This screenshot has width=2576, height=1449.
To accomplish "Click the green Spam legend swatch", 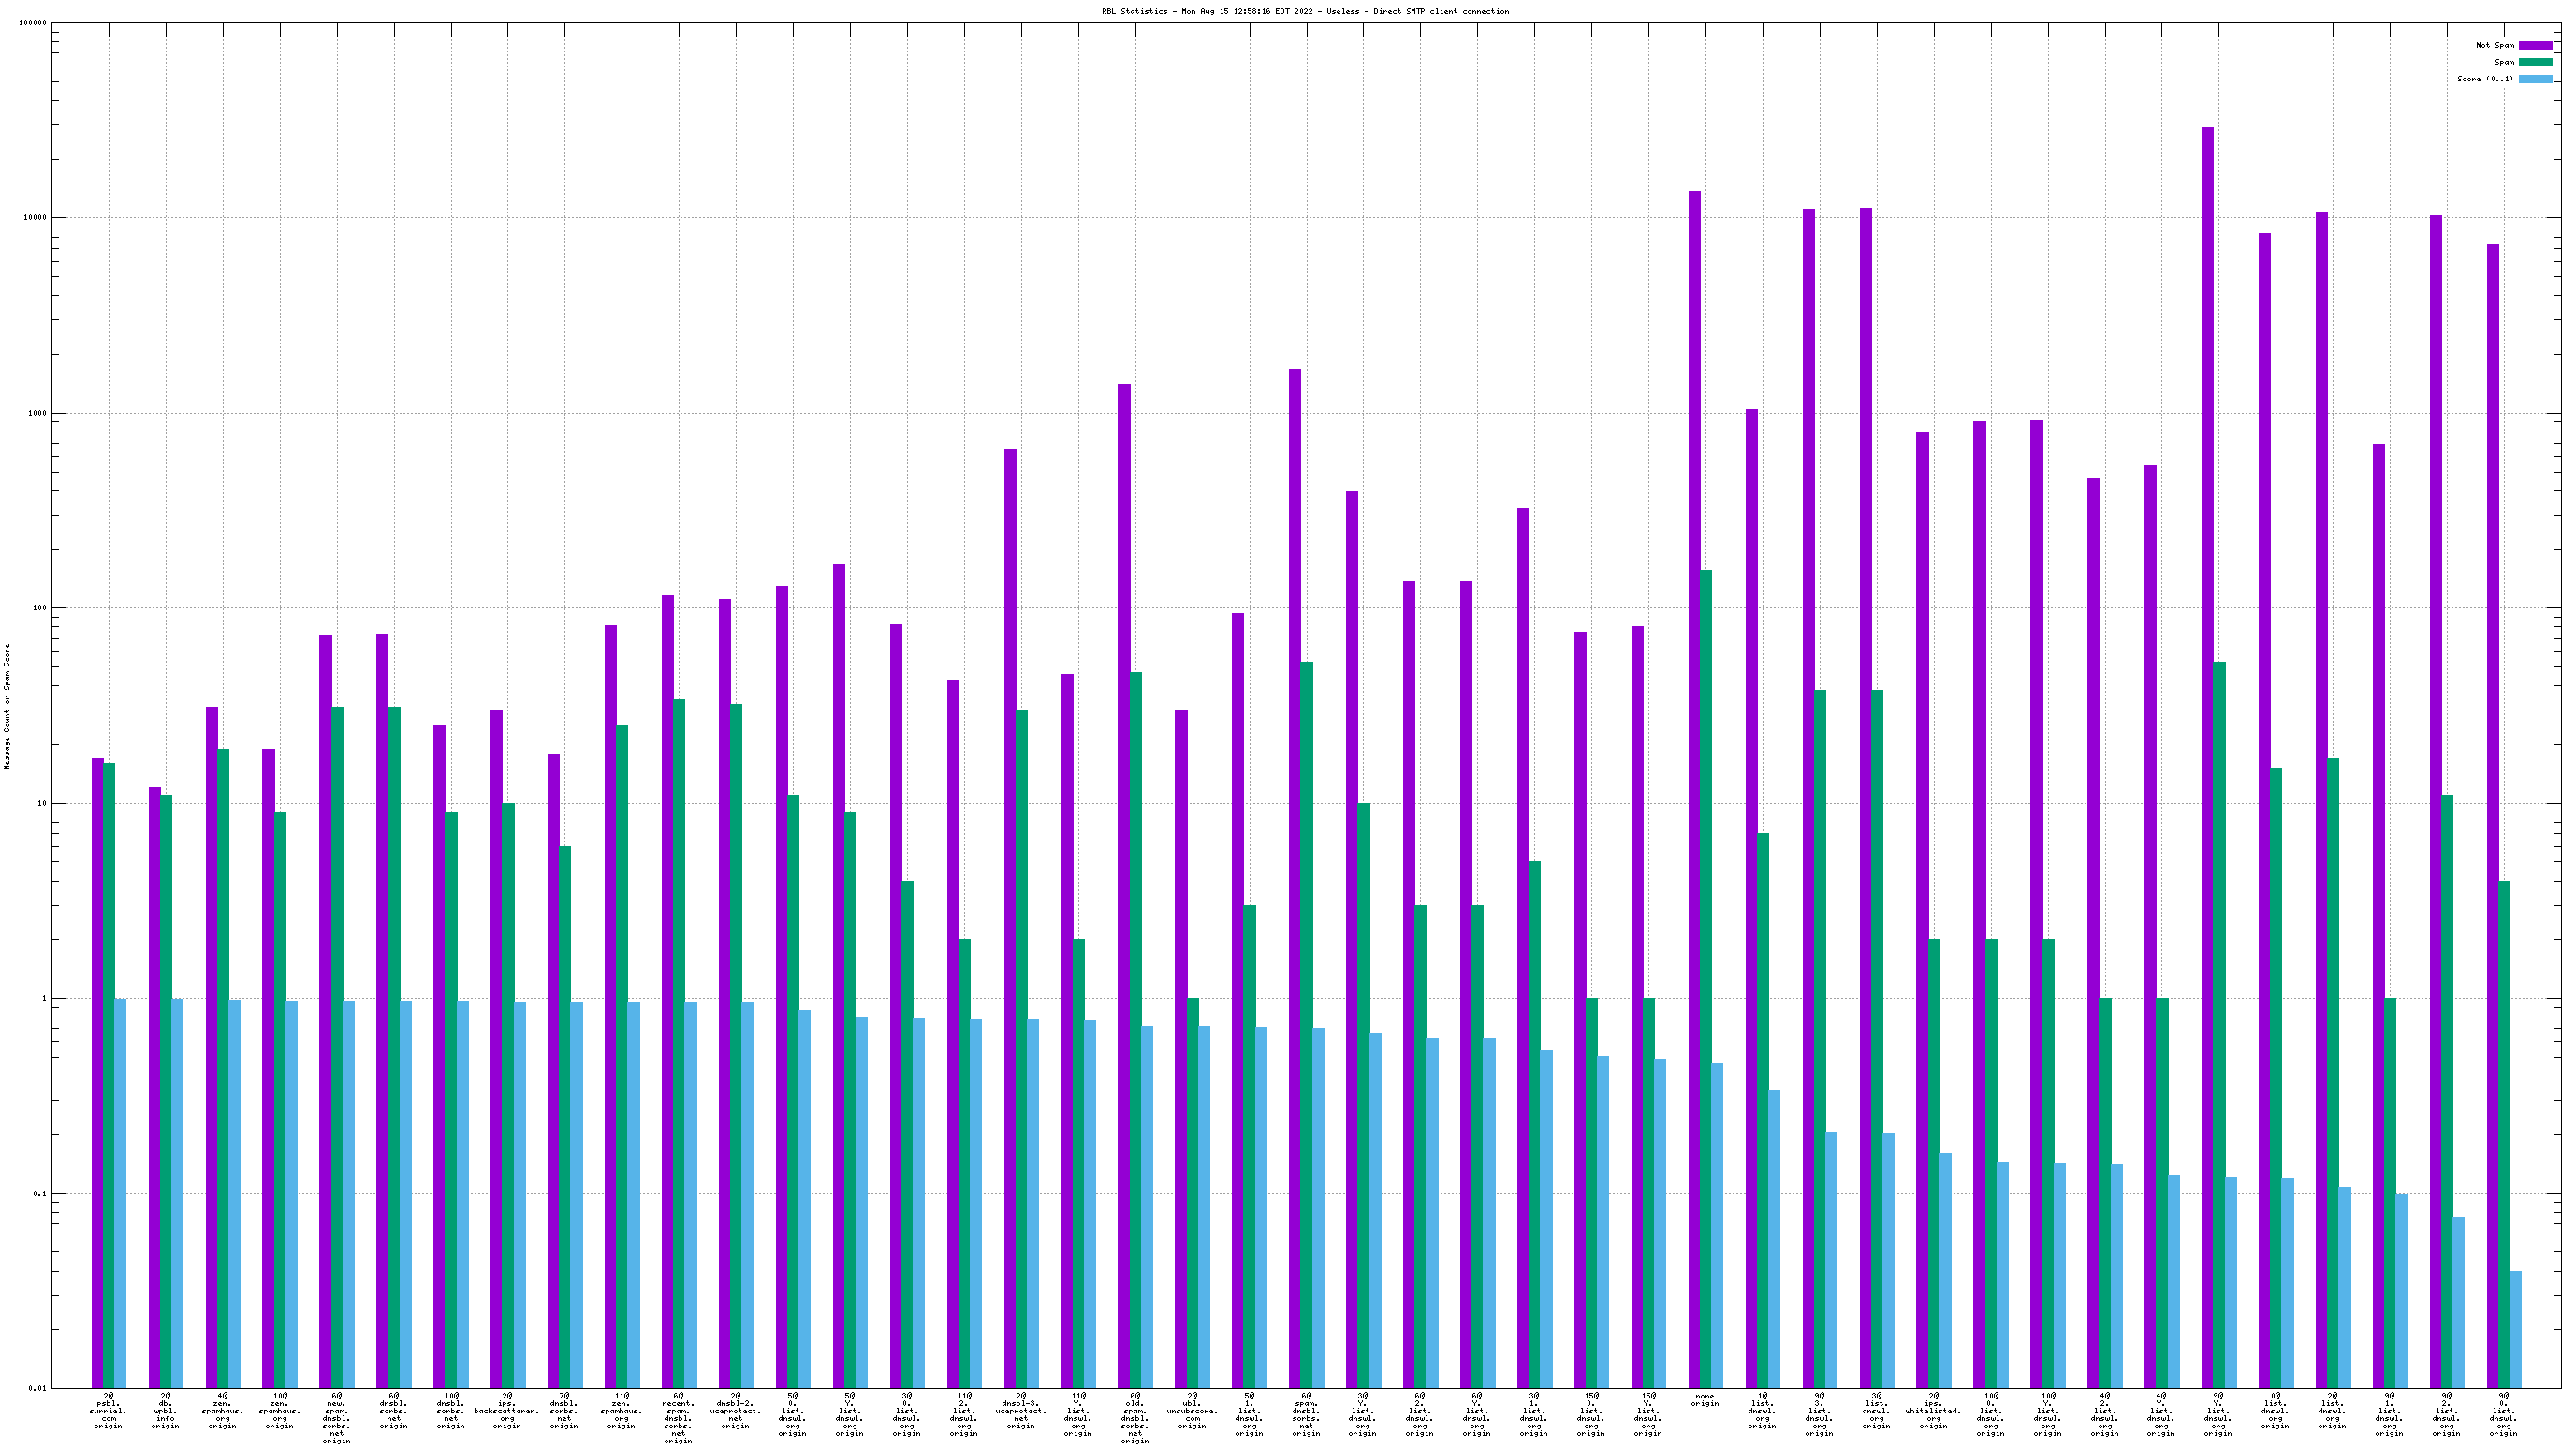I will 2535,62.
